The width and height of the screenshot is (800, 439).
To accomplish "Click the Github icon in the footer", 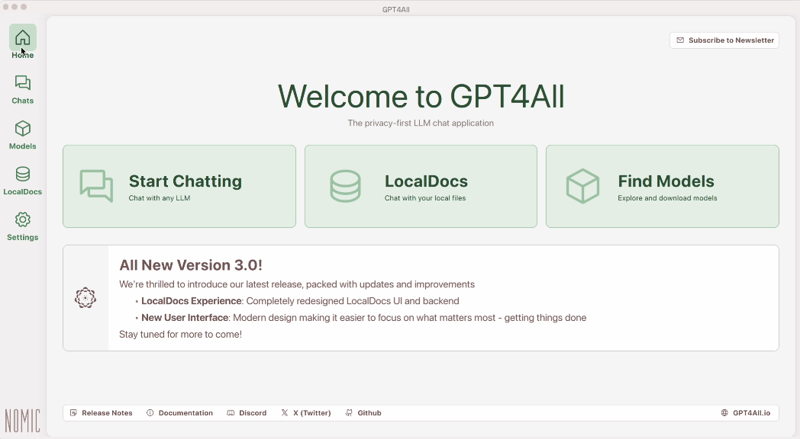I will (x=349, y=413).
